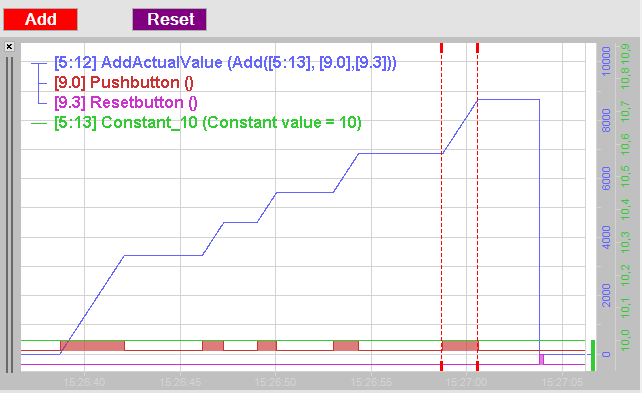
Task: Click the left red dashed marker's top handle
Action: (441, 47)
